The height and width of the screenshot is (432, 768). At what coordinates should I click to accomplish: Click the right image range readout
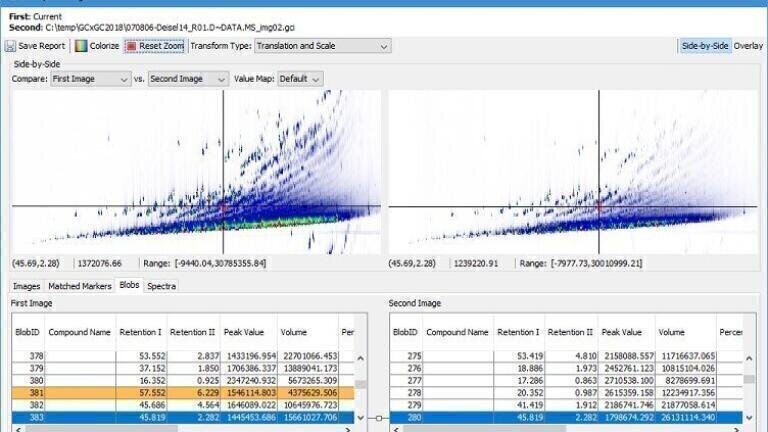point(580,264)
